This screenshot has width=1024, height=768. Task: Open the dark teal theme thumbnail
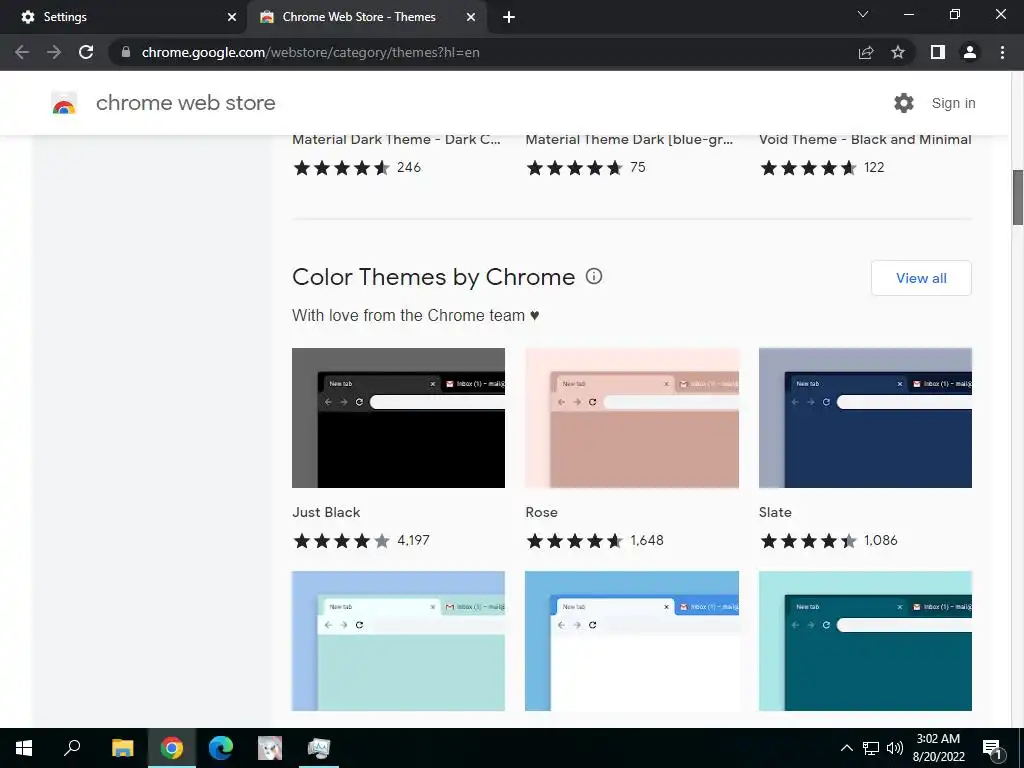[865, 641]
